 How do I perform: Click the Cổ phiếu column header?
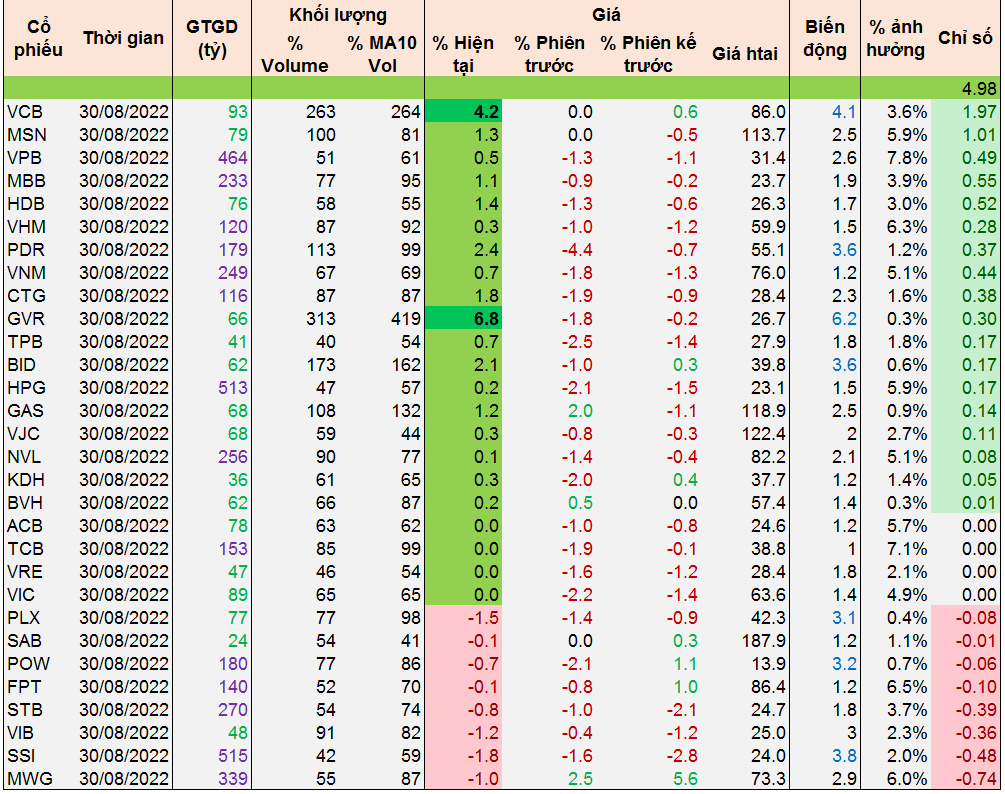point(38,38)
